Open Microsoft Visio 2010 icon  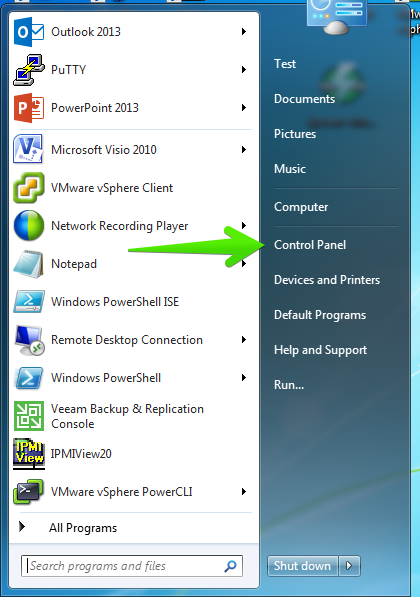click(28, 149)
